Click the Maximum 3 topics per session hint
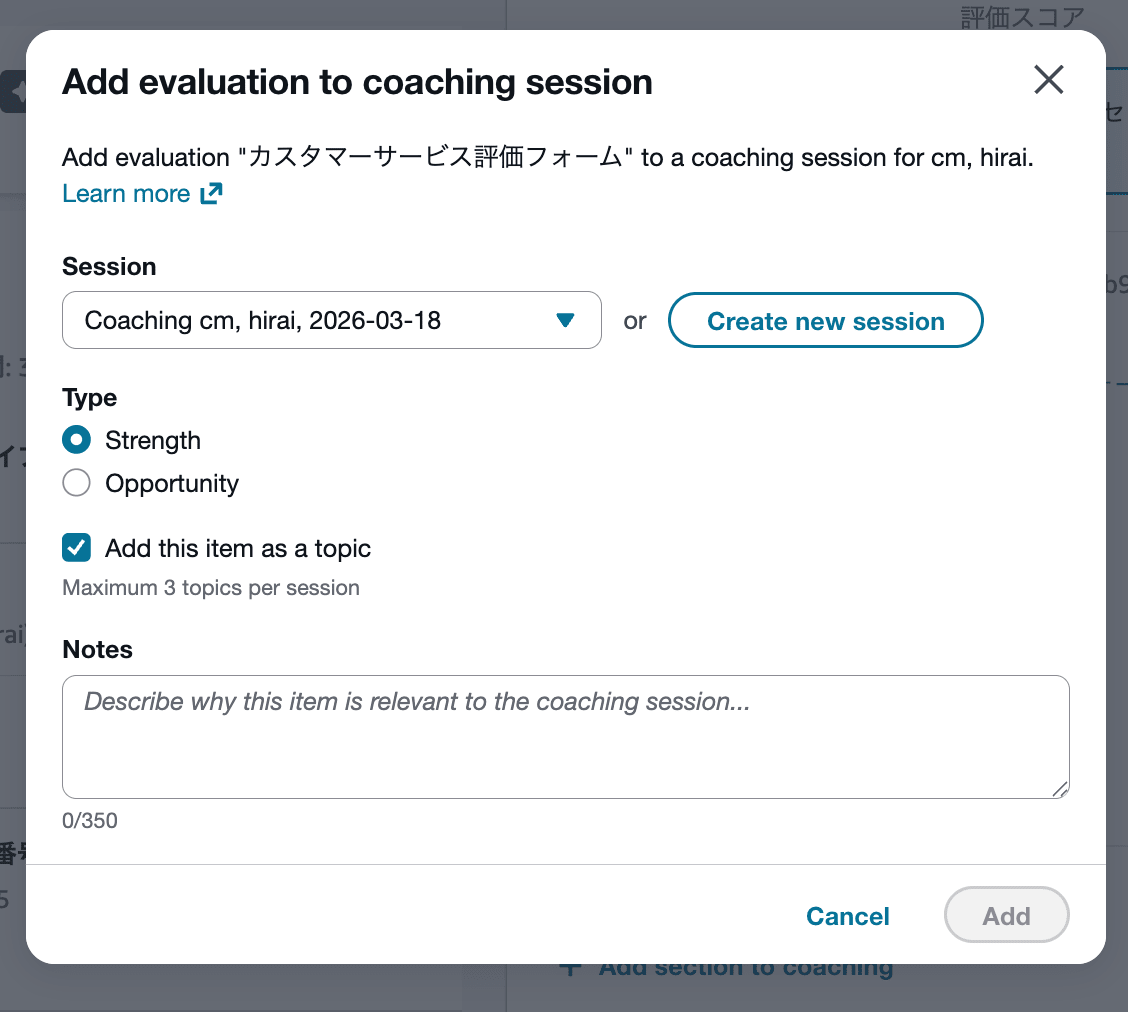This screenshot has height=1012, width=1128. [x=211, y=588]
